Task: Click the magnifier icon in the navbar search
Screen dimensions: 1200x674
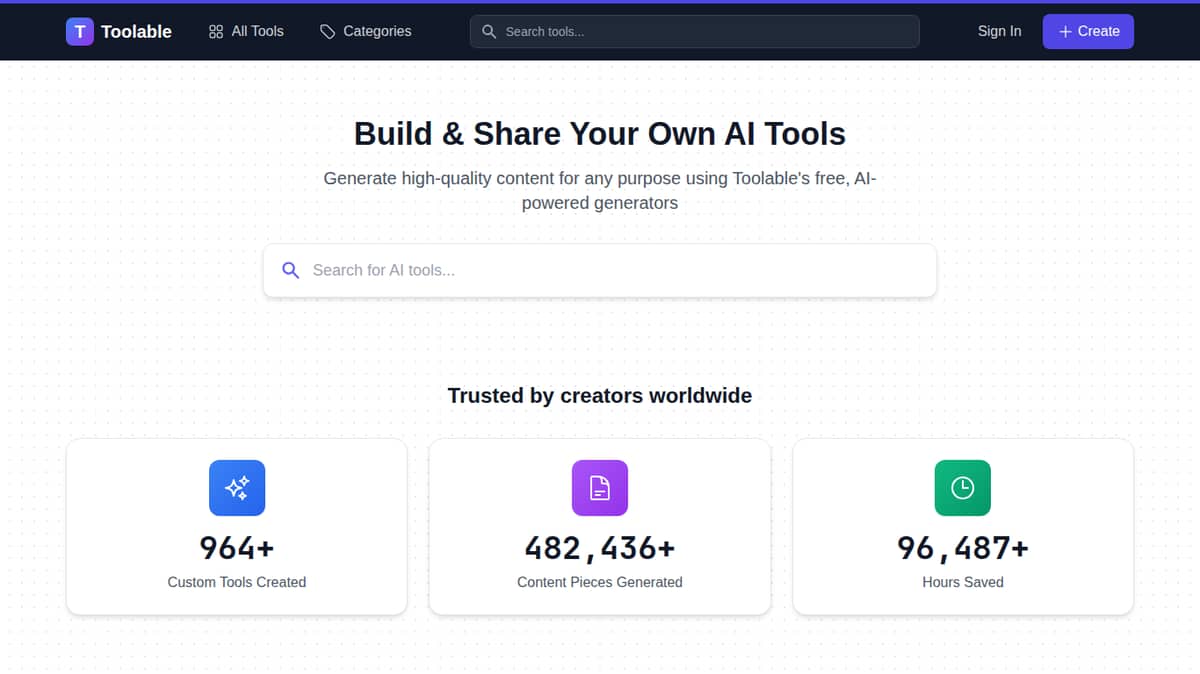Action: click(x=489, y=31)
